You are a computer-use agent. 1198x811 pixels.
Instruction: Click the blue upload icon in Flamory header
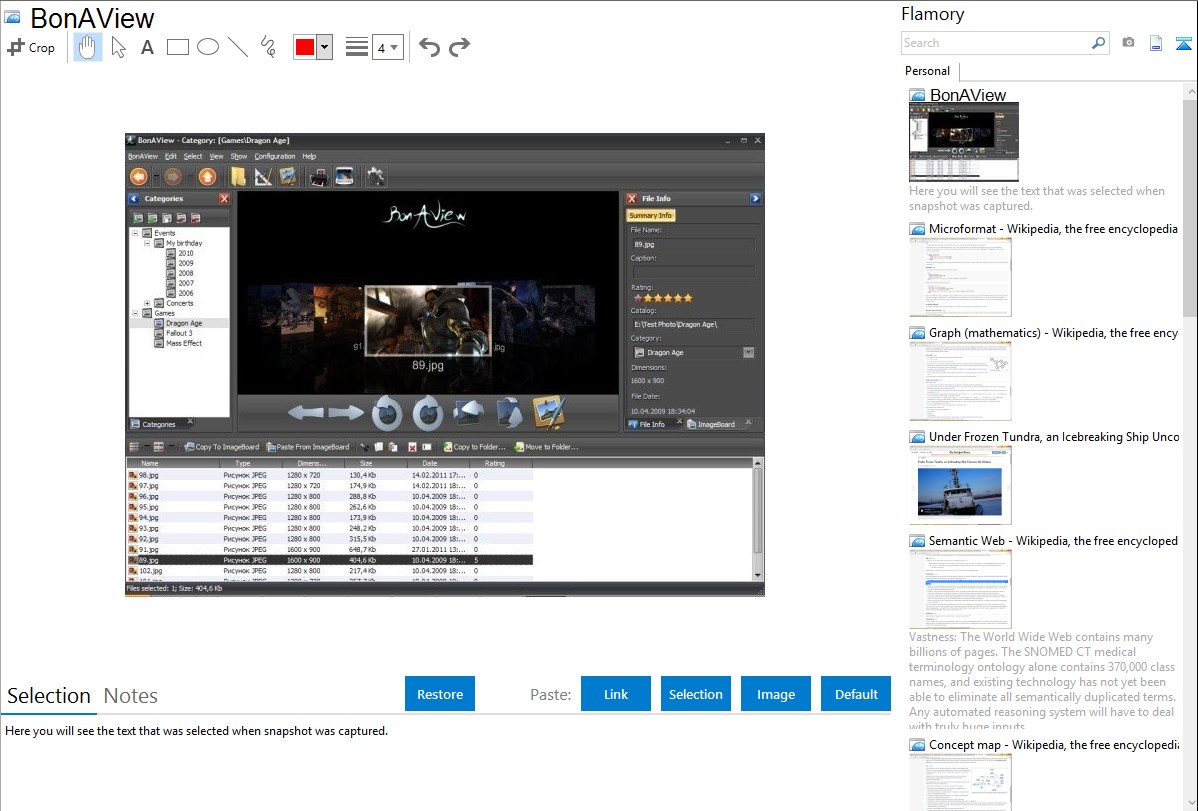coord(1183,43)
